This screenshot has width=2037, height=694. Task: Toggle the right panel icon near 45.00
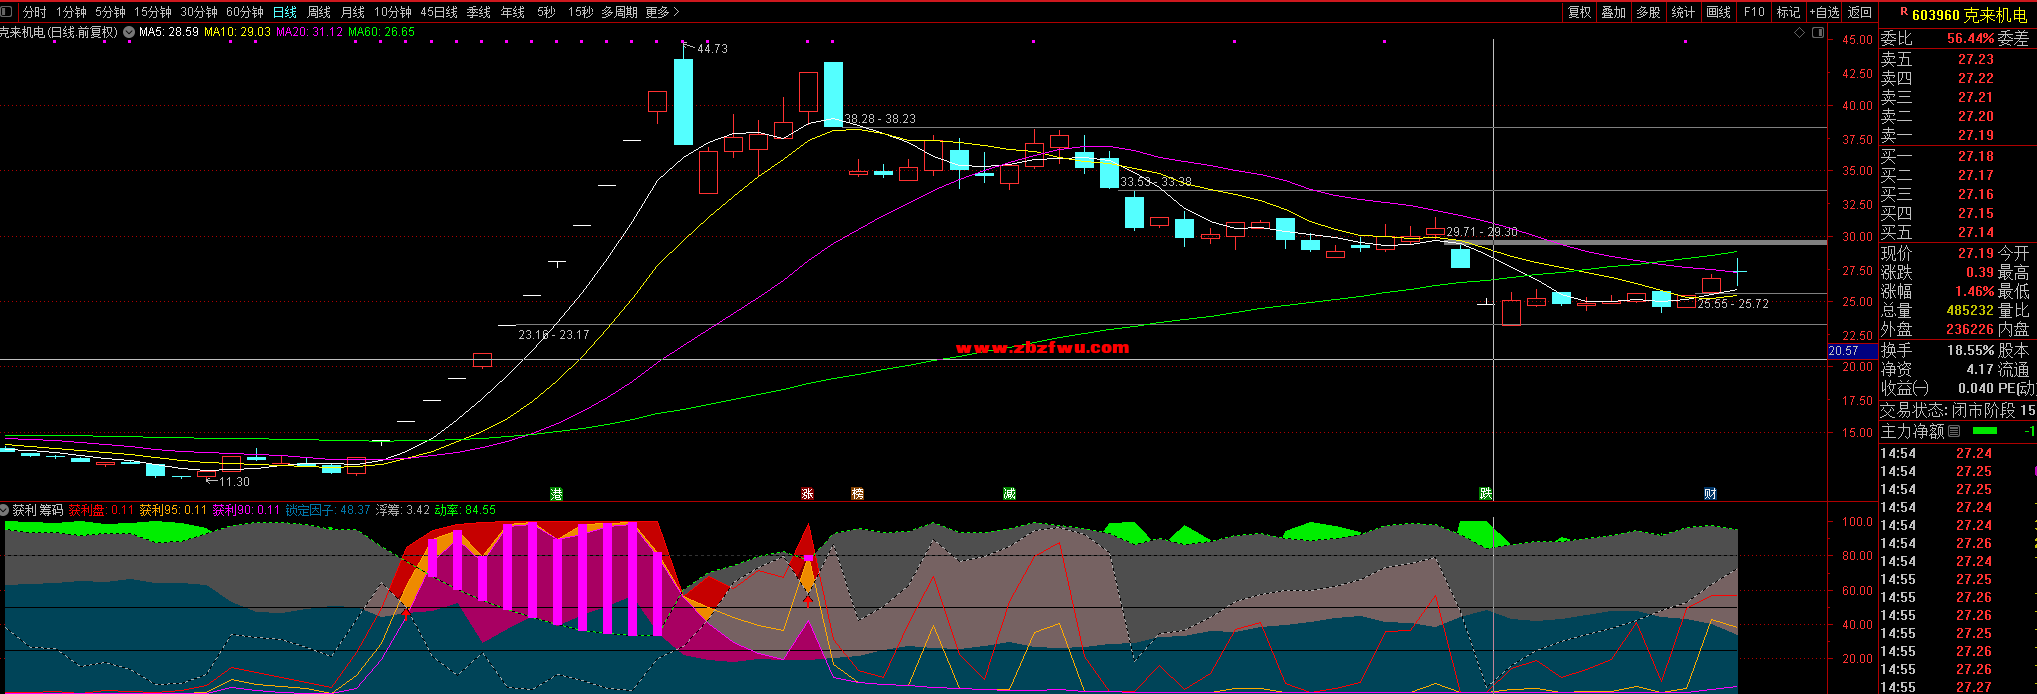coord(1818,33)
